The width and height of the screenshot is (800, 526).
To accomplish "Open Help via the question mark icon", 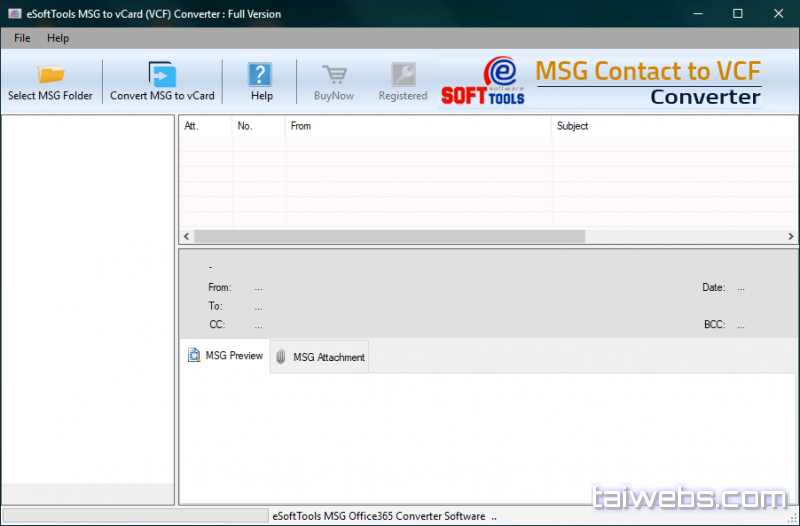I will tap(261, 74).
